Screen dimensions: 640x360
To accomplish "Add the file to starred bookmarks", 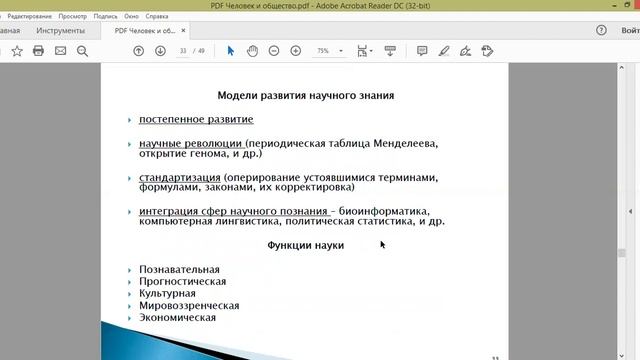I will (x=17, y=51).
